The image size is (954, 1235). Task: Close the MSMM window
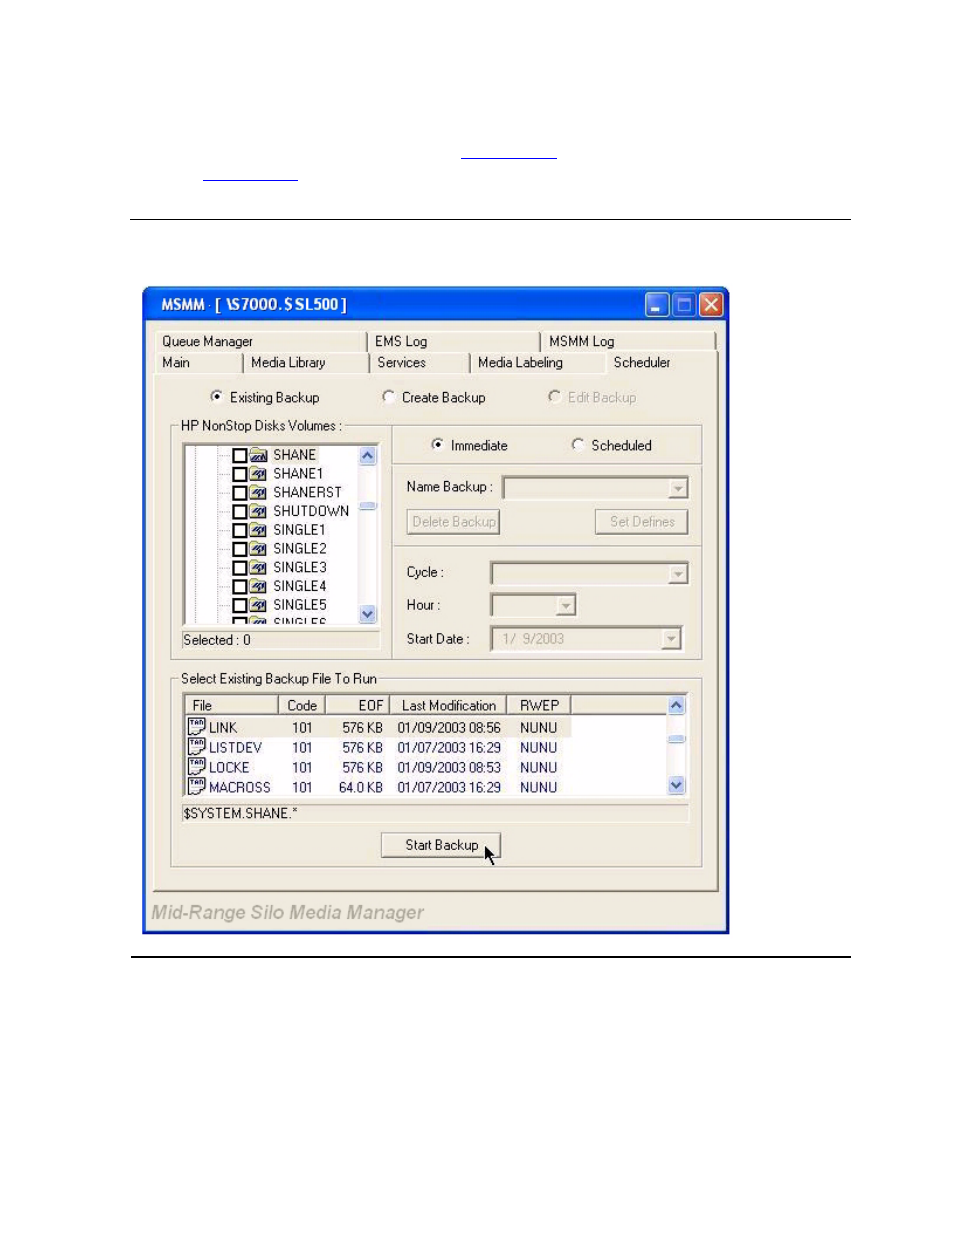pyautogui.click(x=711, y=305)
